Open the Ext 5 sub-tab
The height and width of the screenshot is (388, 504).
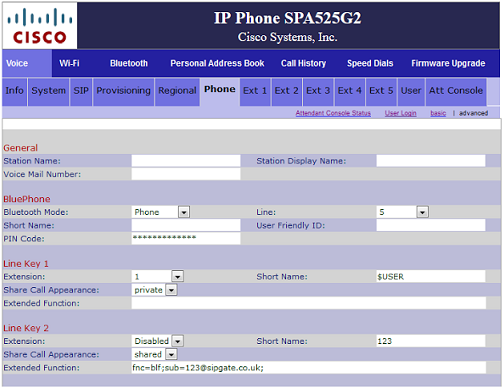pos(381,92)
